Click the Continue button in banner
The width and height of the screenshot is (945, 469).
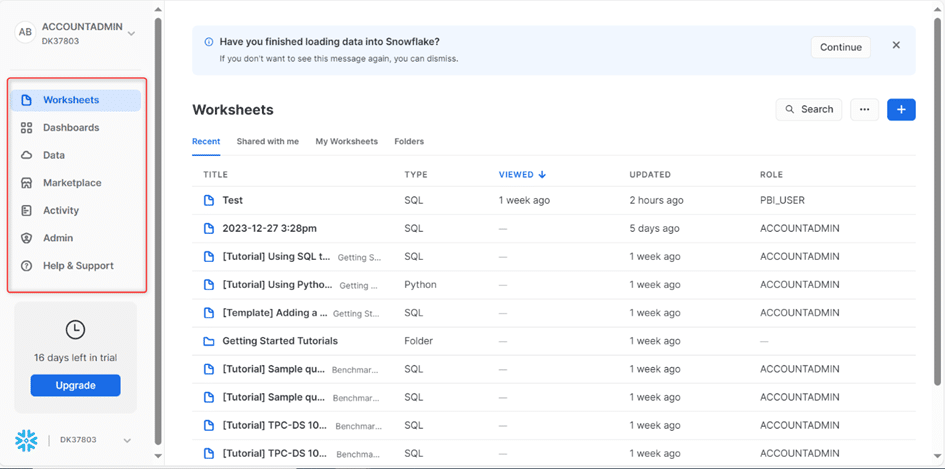(x=841, y=47)
